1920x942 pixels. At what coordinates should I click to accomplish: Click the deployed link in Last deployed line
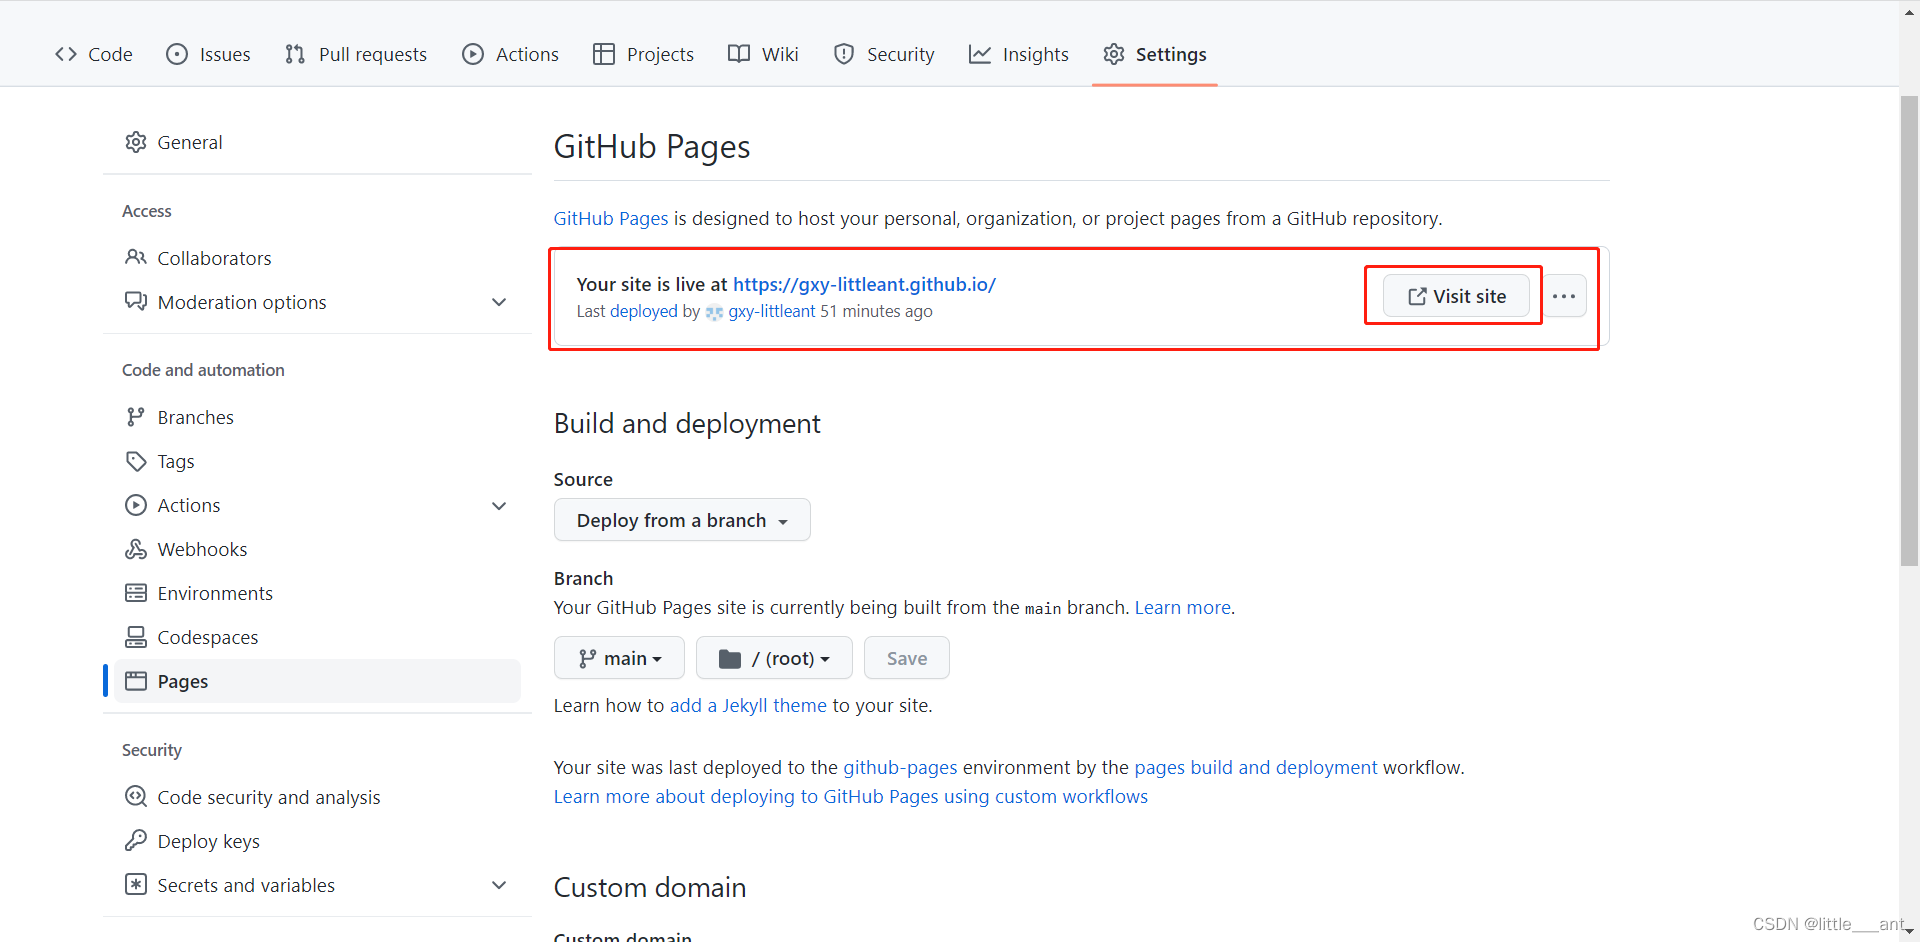coord(644,311)
